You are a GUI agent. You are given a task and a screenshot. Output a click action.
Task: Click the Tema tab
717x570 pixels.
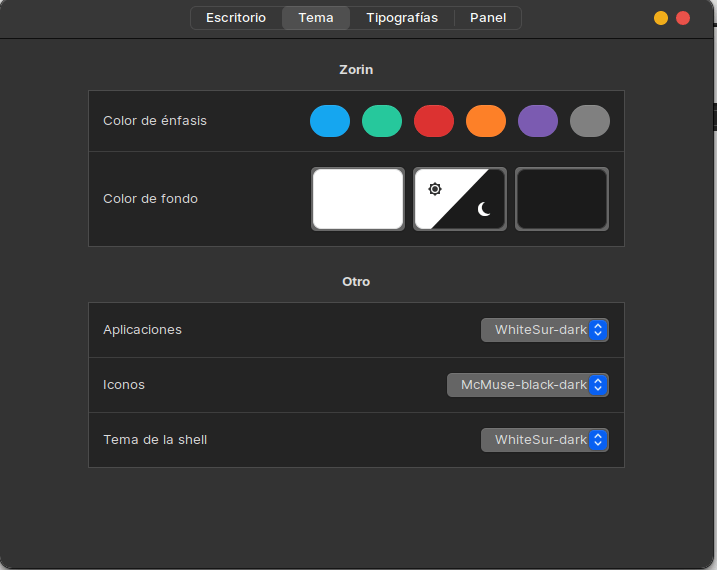(x=316, y=18)
